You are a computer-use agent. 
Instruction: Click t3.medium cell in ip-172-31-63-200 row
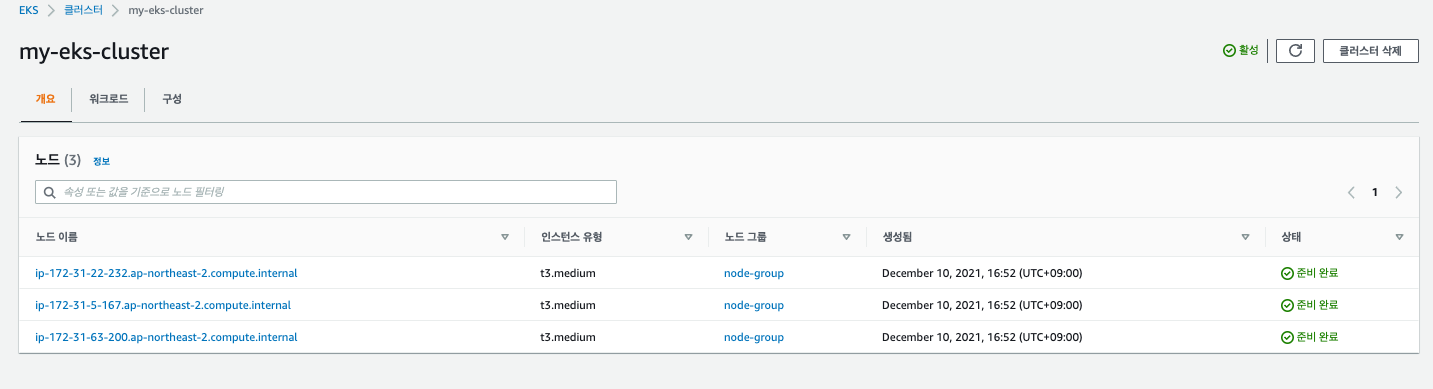point(567,337)
